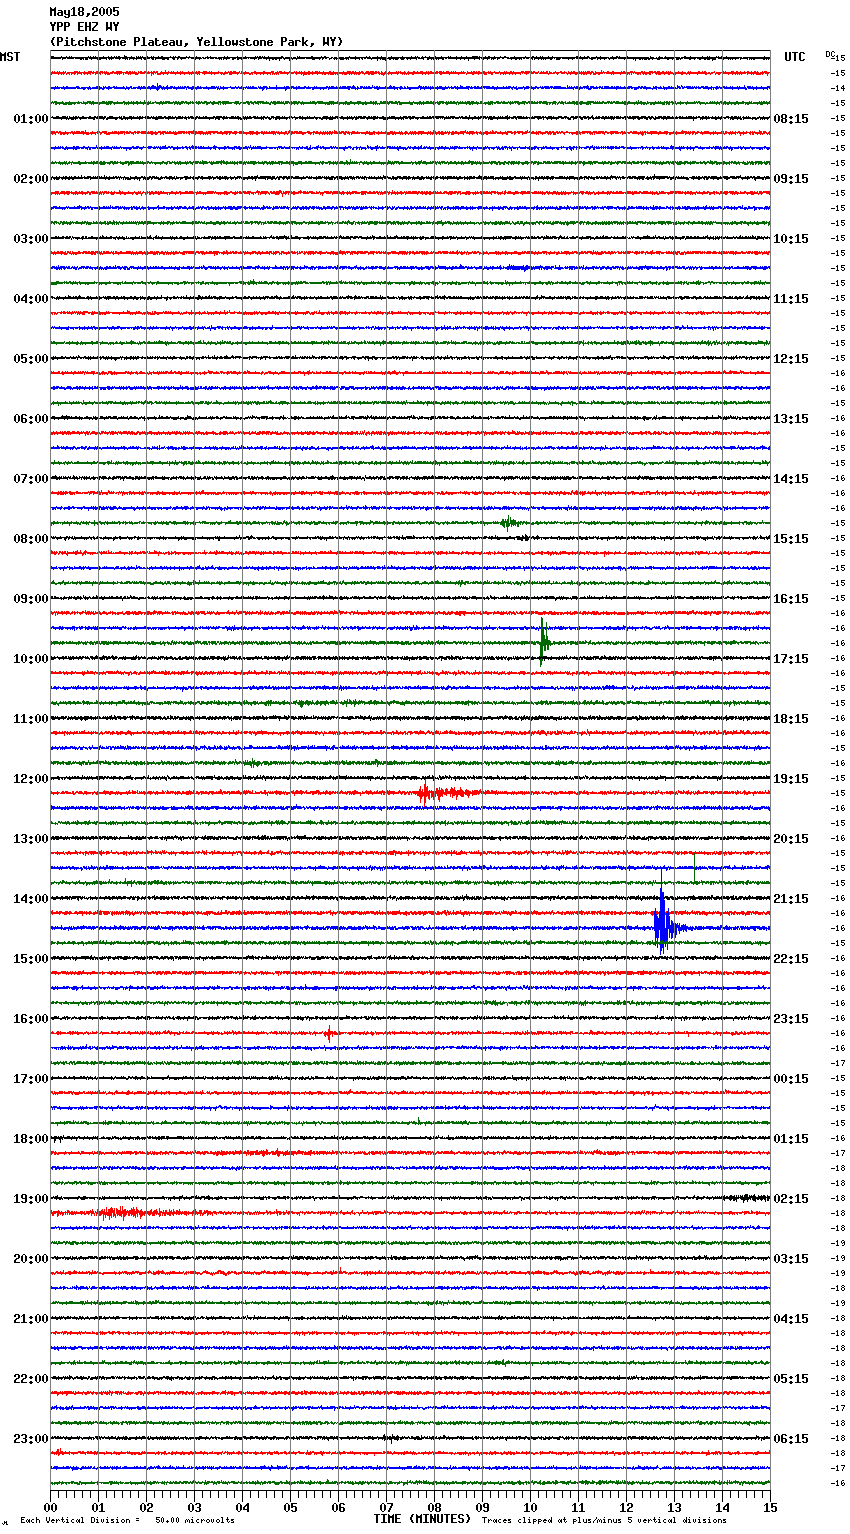Click the 06:15 UTC time label
This screenshot has height=1534, width=850.
[791, 1439]
